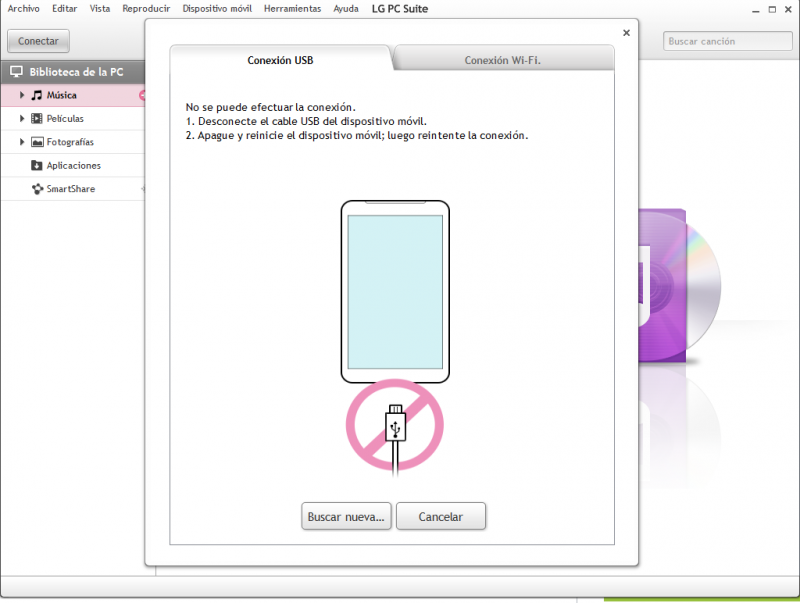Viewport: 800px width, 603px height.
Task: Open the Herramientas menu
Action: point(293,9)
